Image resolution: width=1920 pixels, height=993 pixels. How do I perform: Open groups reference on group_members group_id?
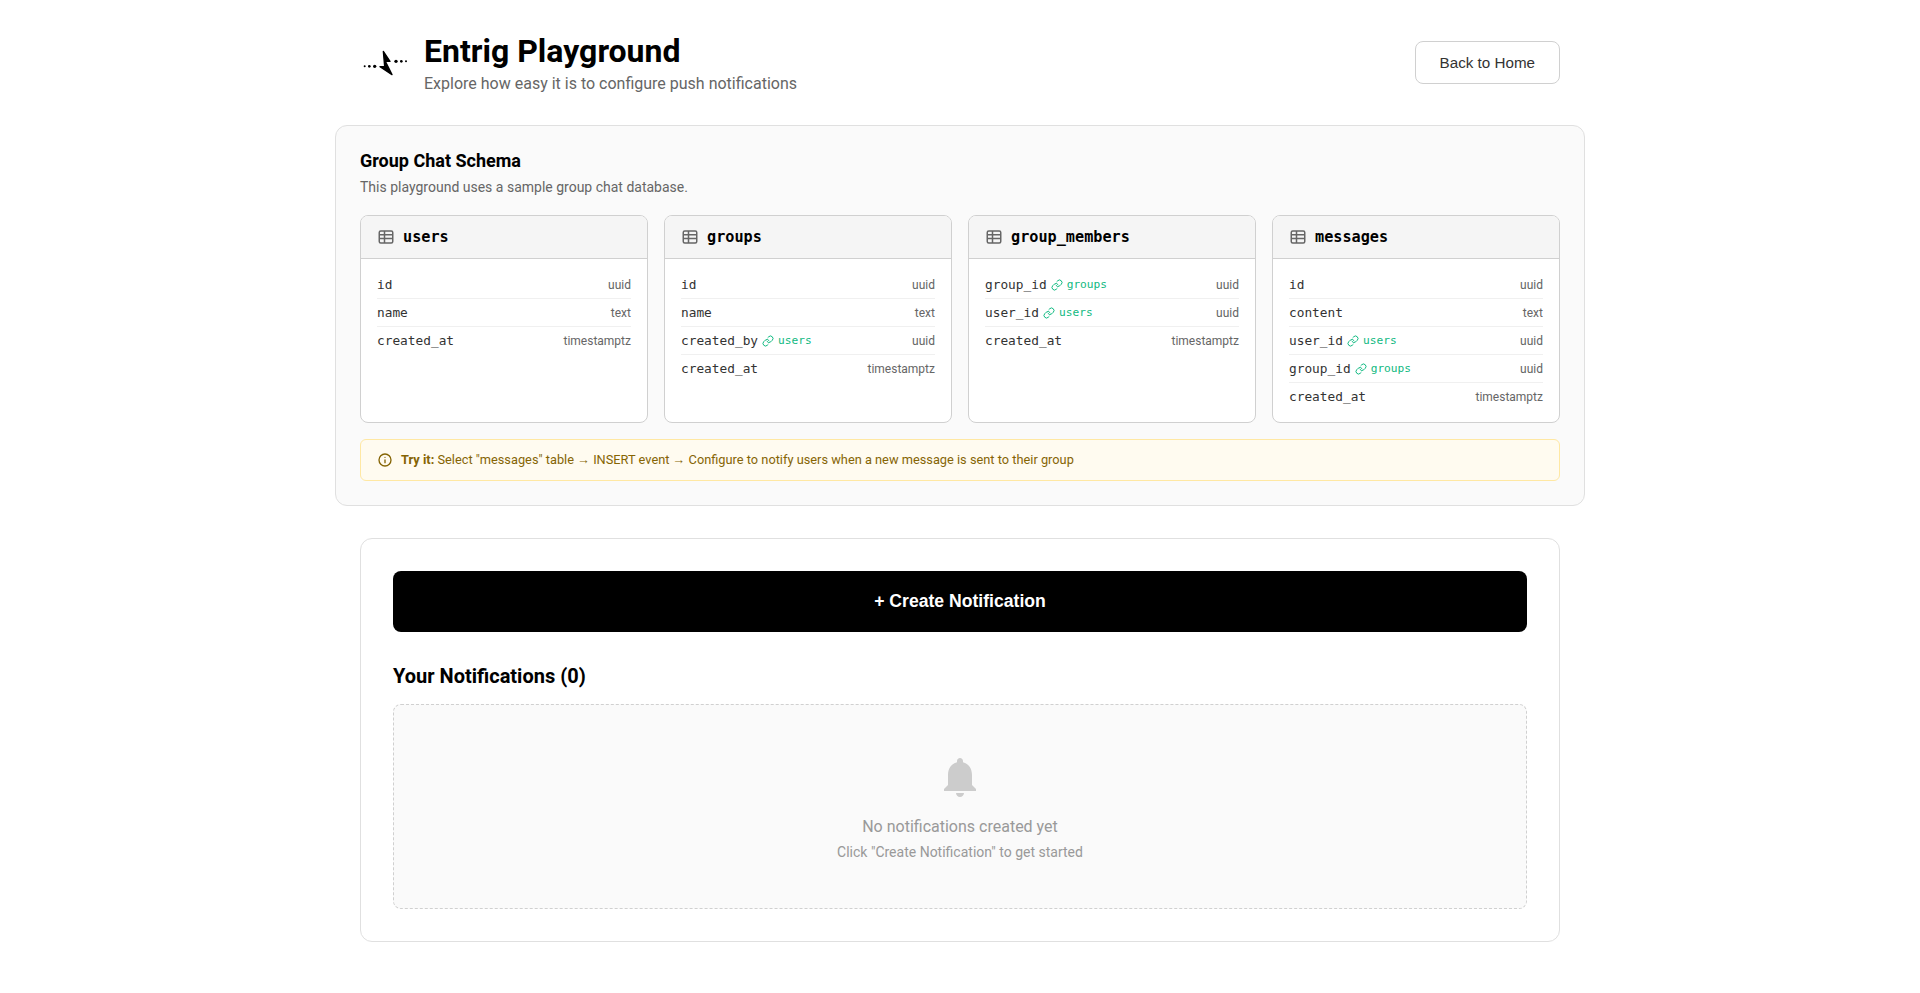point(1086,285)
